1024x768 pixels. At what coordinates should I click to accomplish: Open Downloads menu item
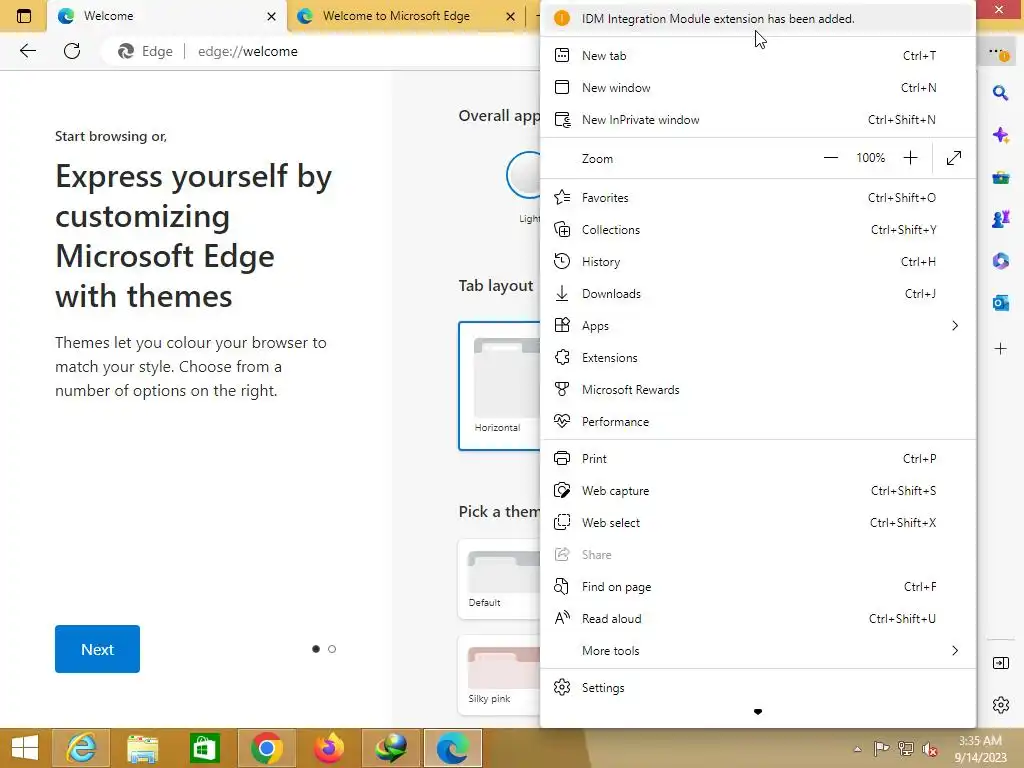click(x=758, y=294)
